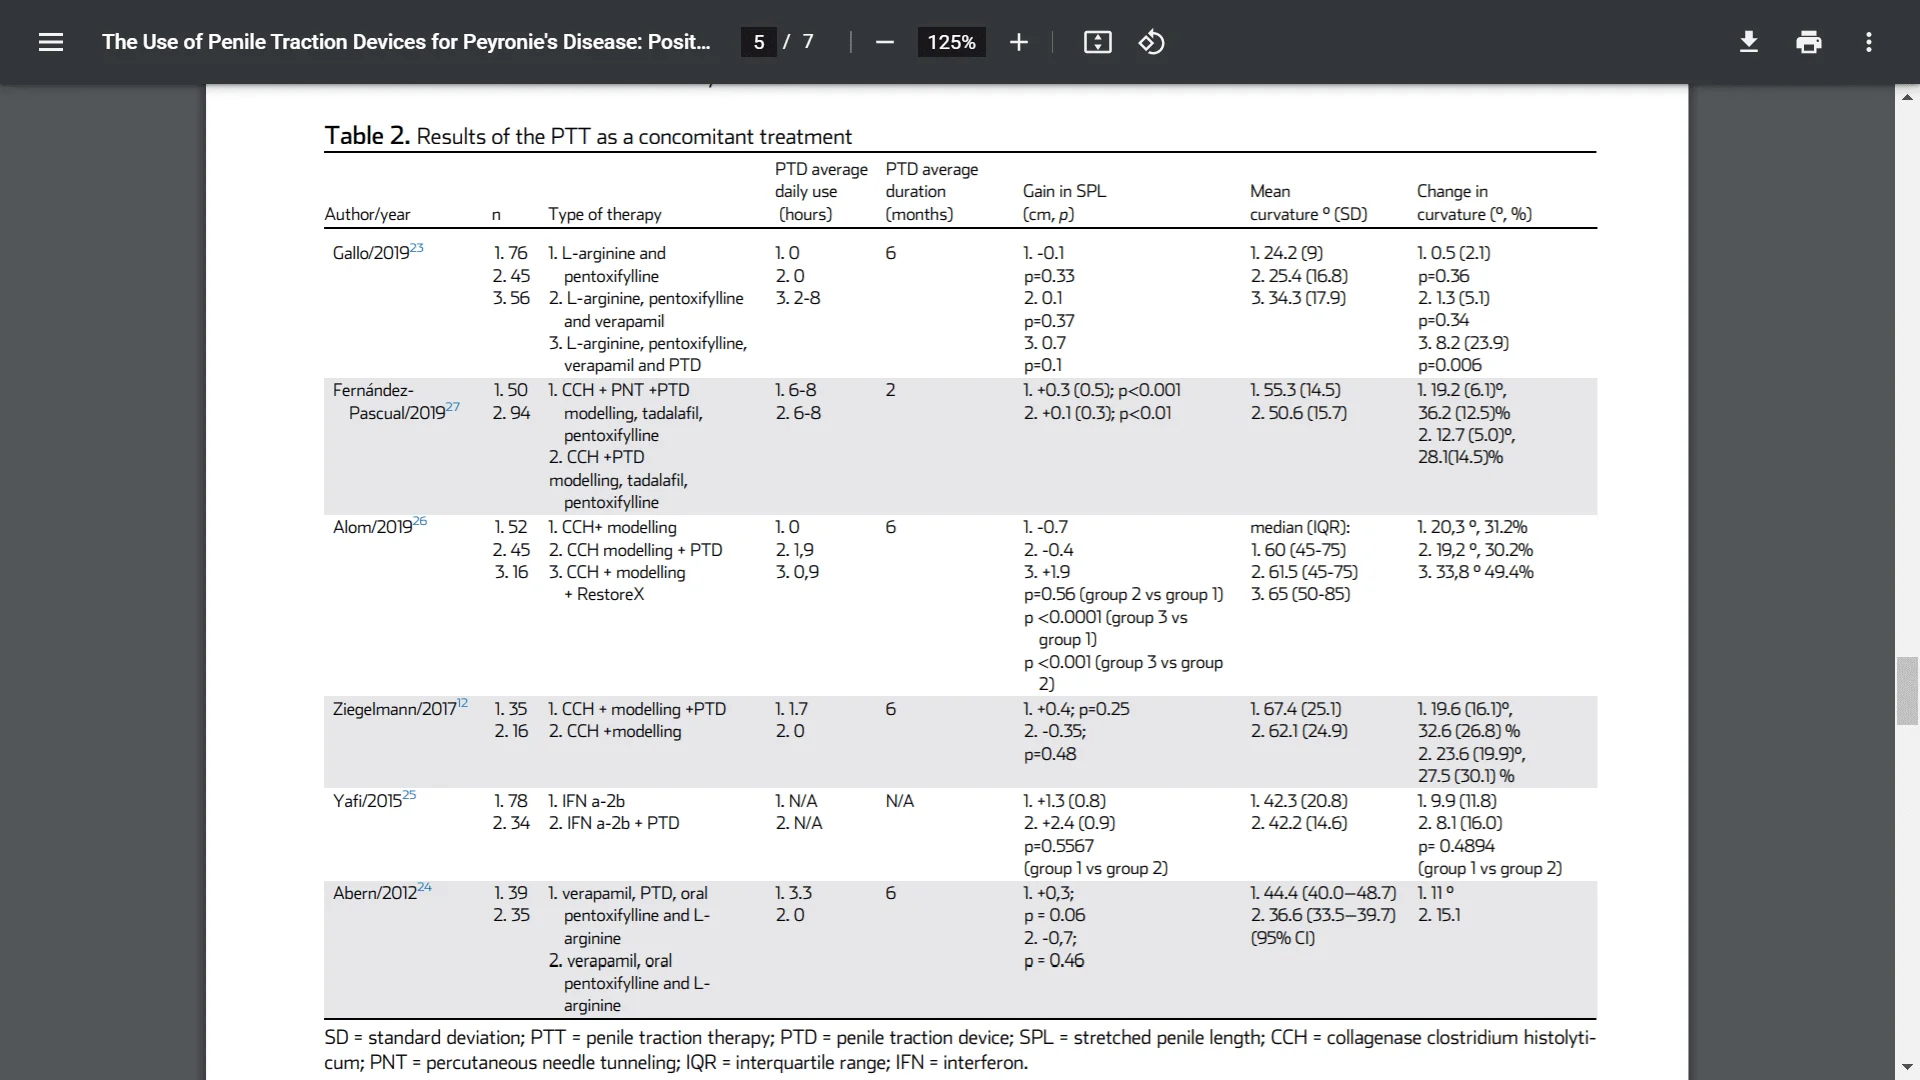The height and width of the screenshot is (1080, 1920).
Task: Open citation 25 next to Yafi/2015
Action: pyautogui.click(x=409, y=795)
